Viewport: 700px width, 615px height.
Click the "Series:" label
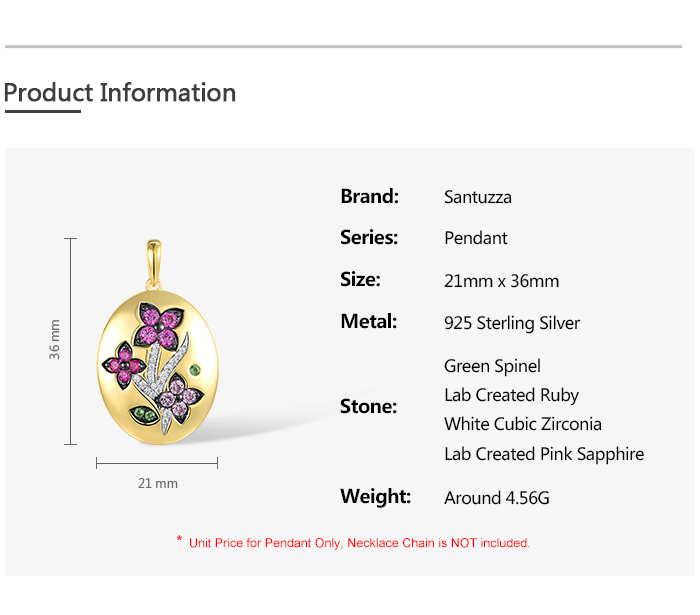[x=369, y=238]
